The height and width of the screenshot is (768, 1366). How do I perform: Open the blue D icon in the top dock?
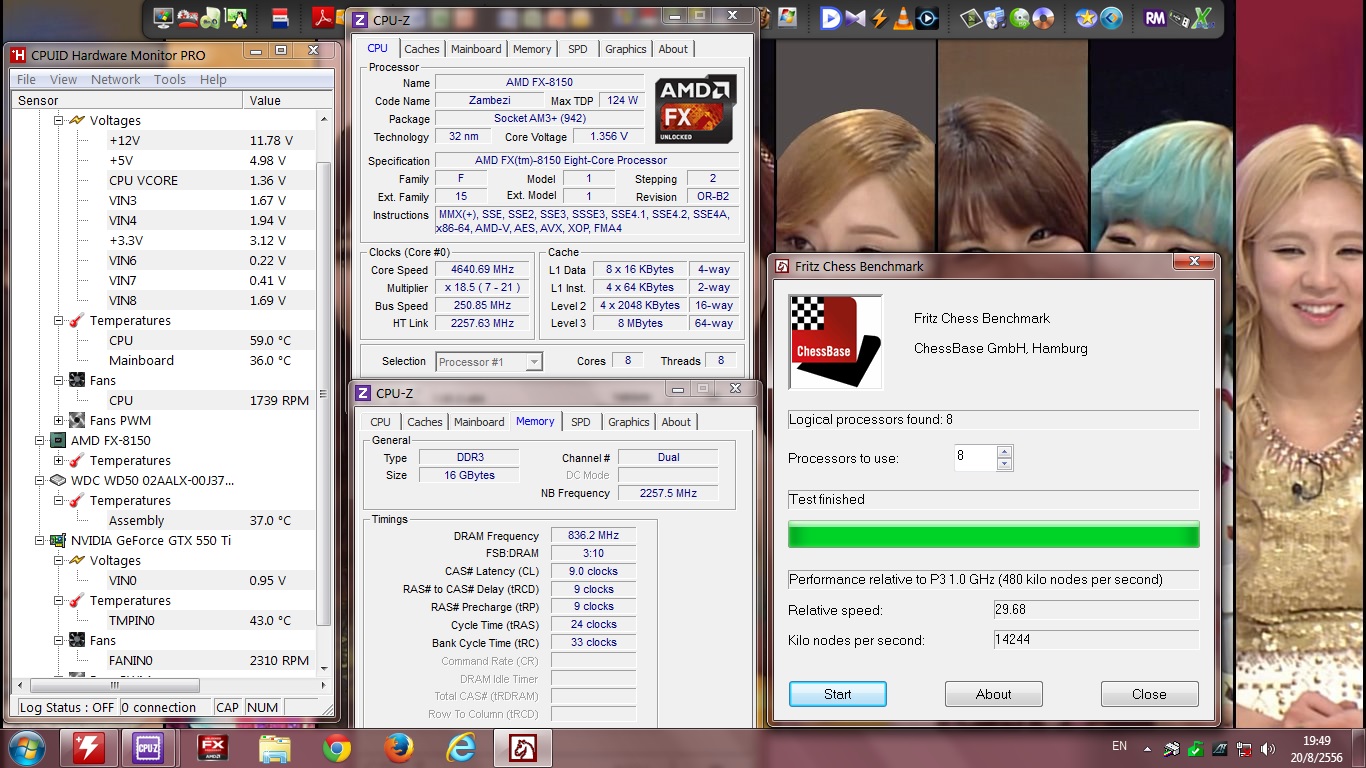tap(831, 17)
